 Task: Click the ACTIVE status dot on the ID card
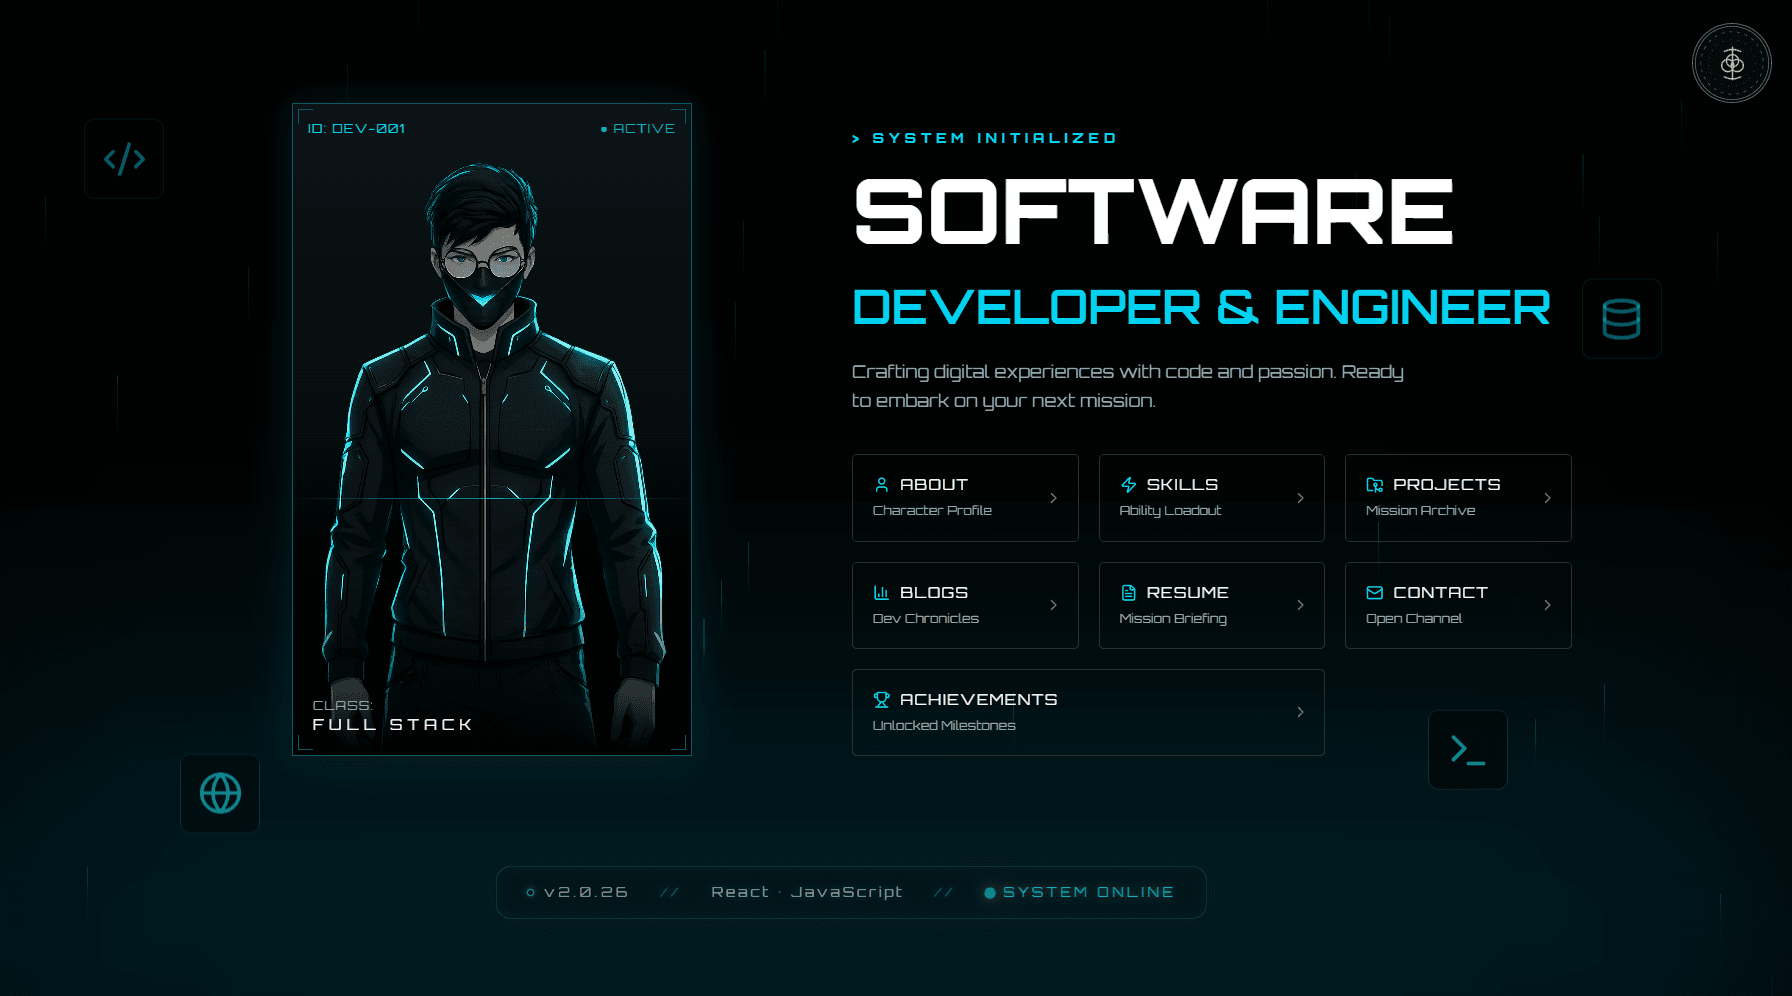(x=604, y=129)
